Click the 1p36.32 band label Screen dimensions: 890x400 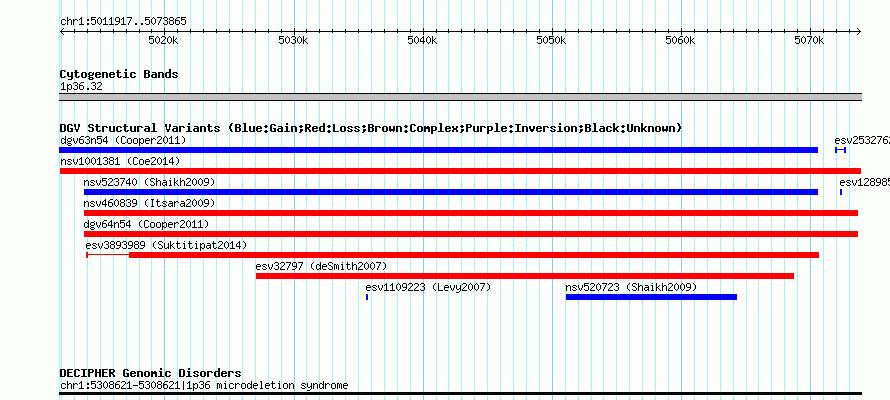click(81, 87)
